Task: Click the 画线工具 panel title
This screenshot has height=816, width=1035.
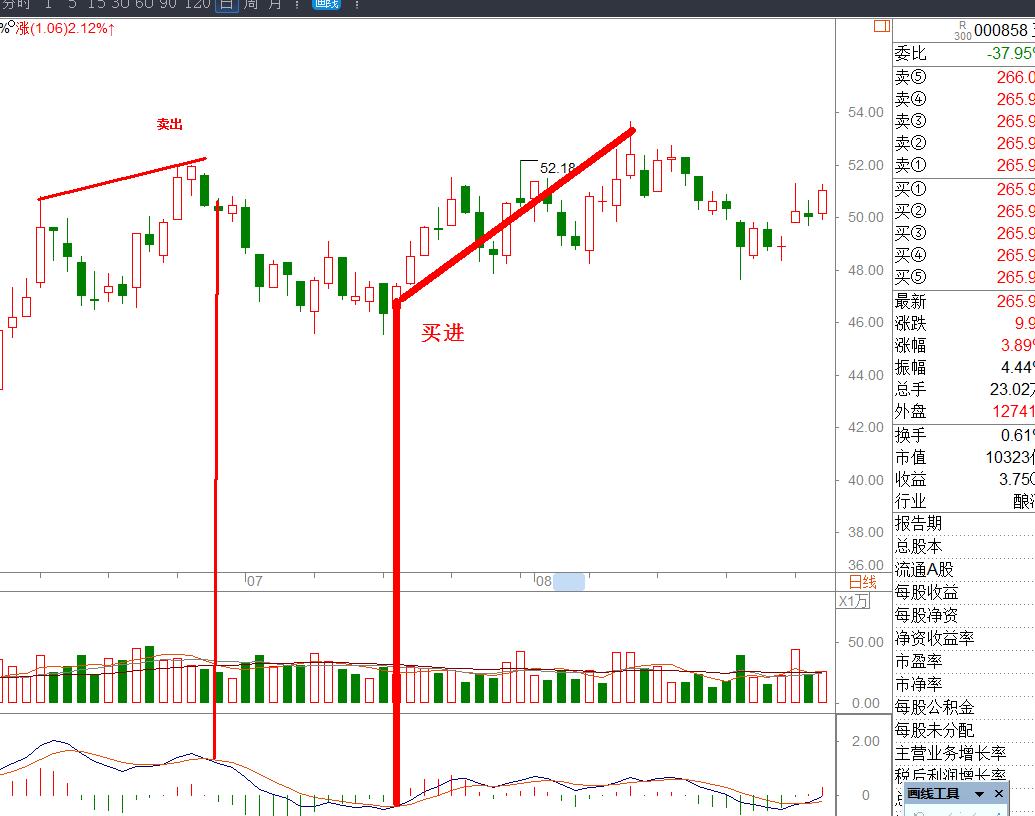Action: 933,794
